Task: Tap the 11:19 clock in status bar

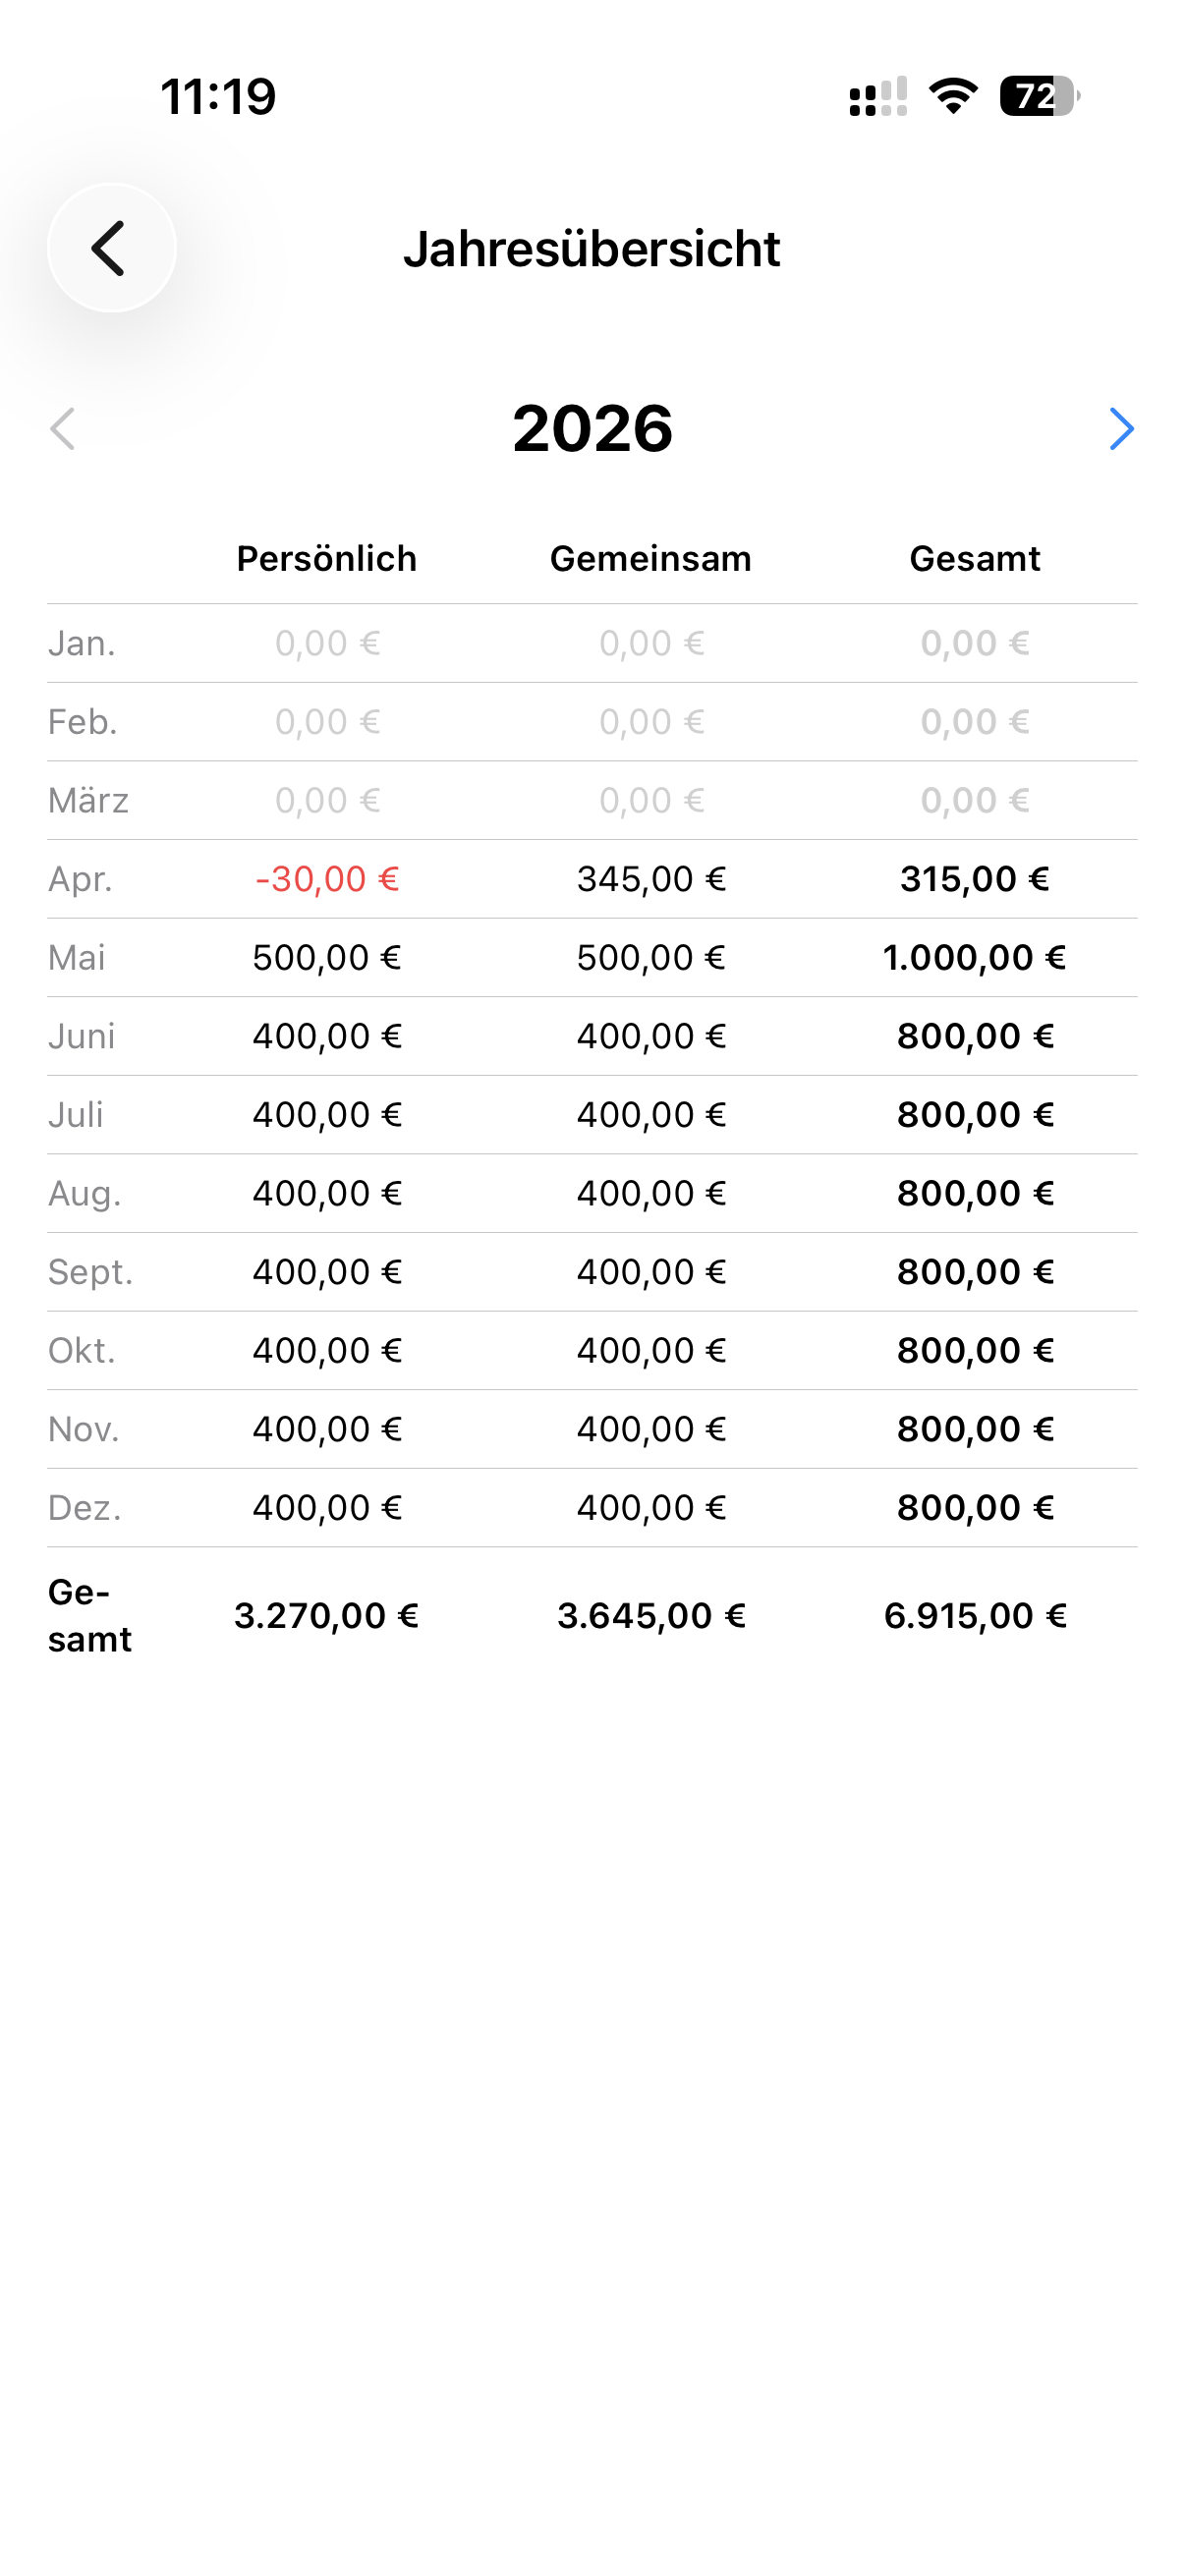Action: click(218, 97)
